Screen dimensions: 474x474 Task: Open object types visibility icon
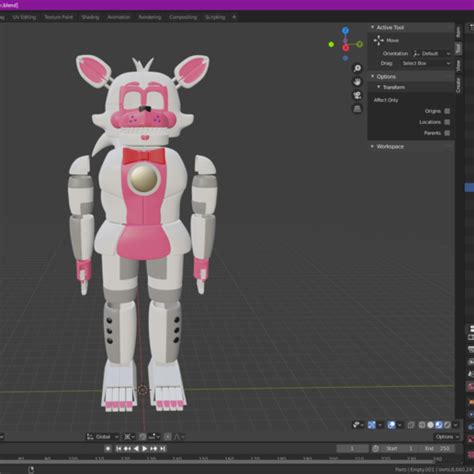tap(358, 425)
